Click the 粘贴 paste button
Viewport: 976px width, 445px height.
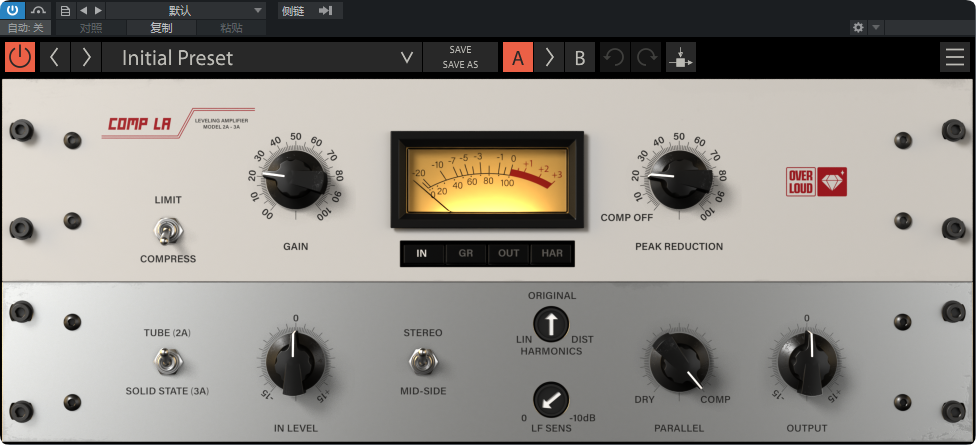(232, 27)
